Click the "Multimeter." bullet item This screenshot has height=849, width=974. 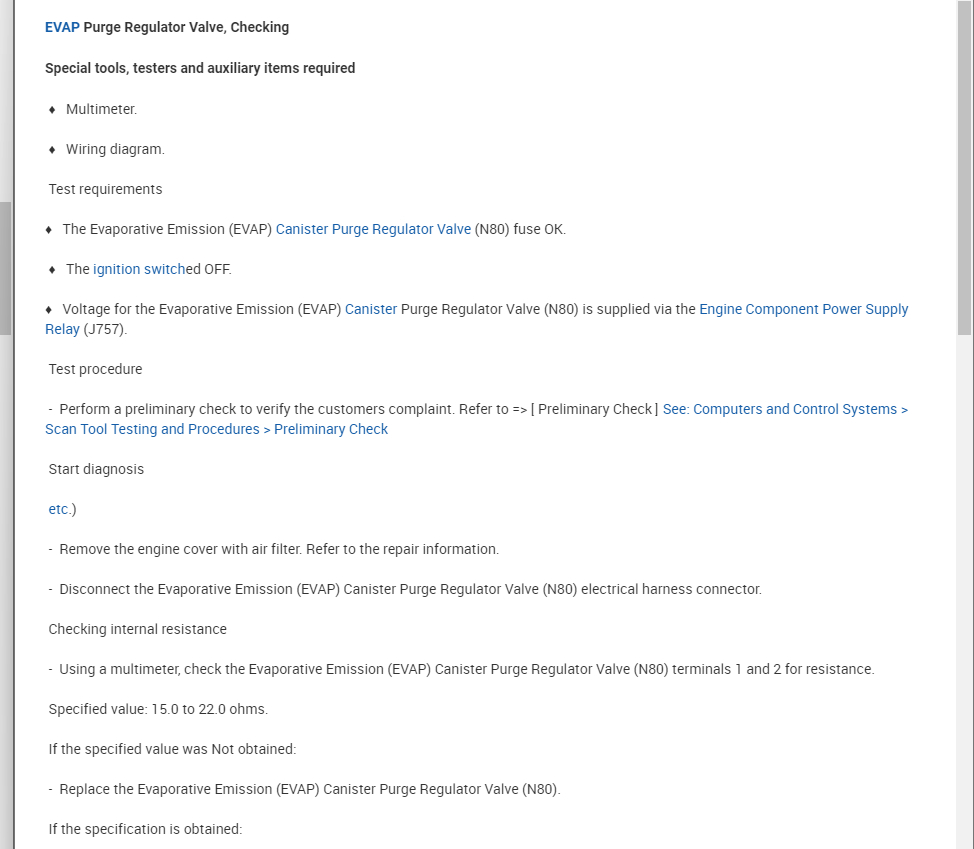point(101,109)
